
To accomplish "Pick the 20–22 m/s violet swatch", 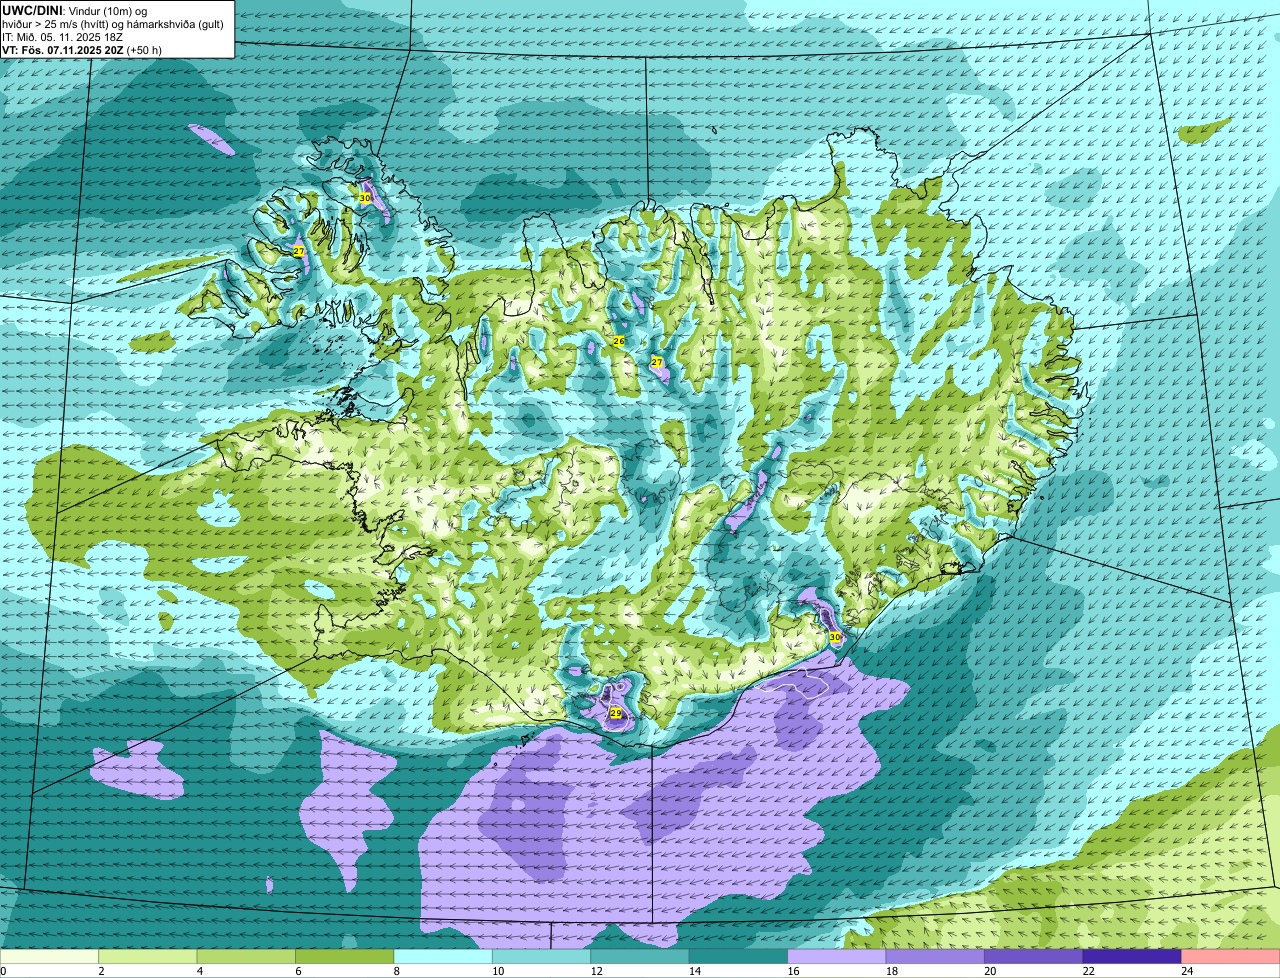I will pyautogui.click(x=1034, y=956).
